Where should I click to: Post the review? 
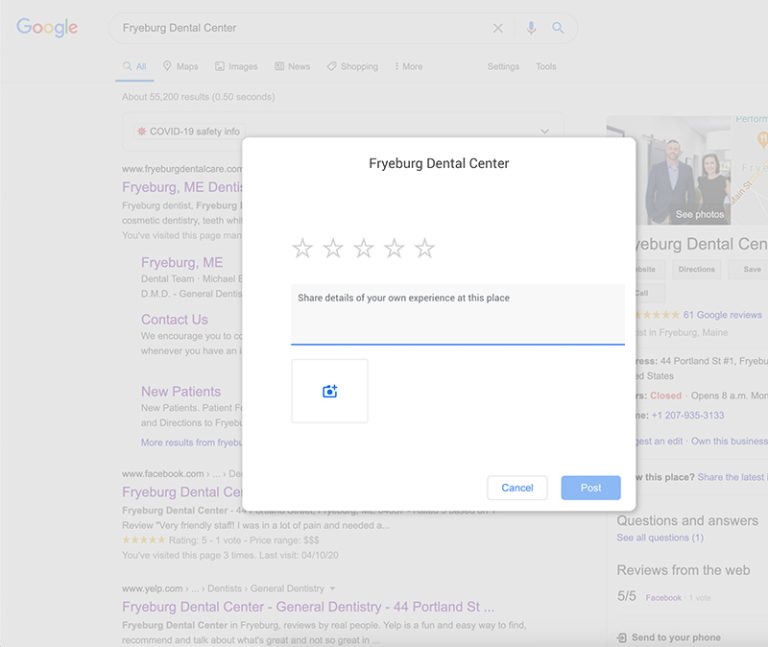point(591,487)
